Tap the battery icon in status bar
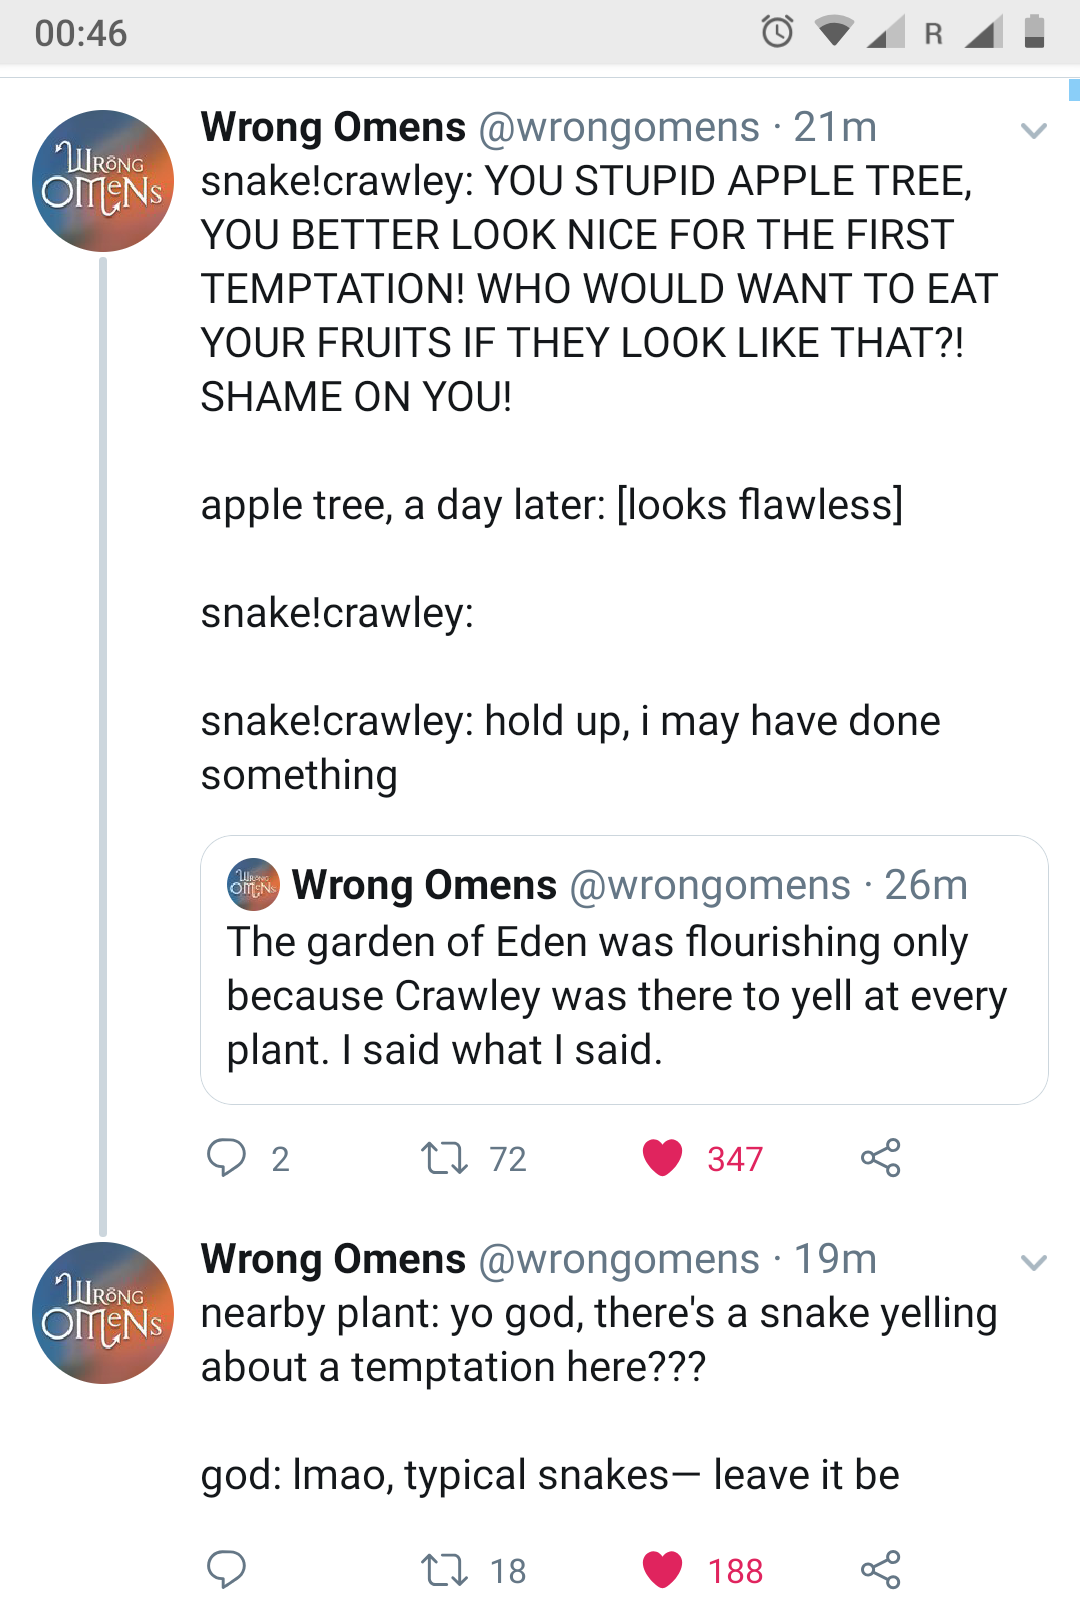 pyautogui.click(x=1035, y=32)
